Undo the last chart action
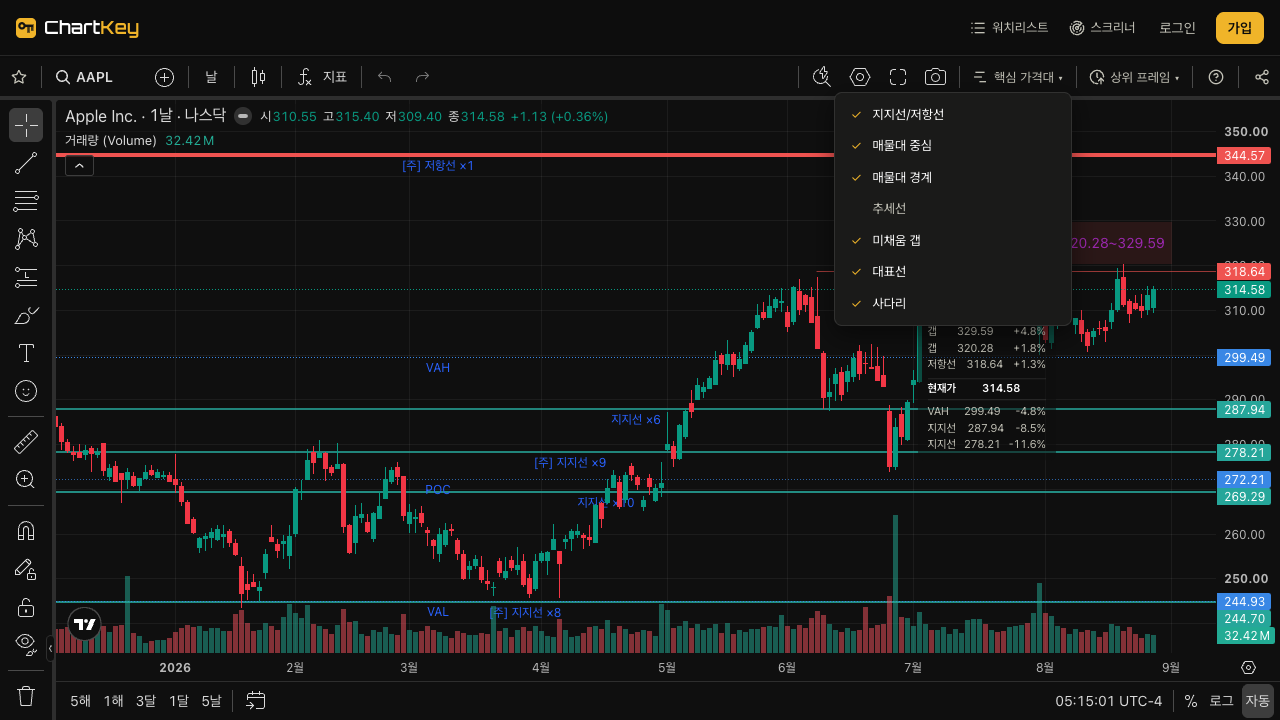The height and width of the screenshot is (720, 1280). click(x=385, y=77)
